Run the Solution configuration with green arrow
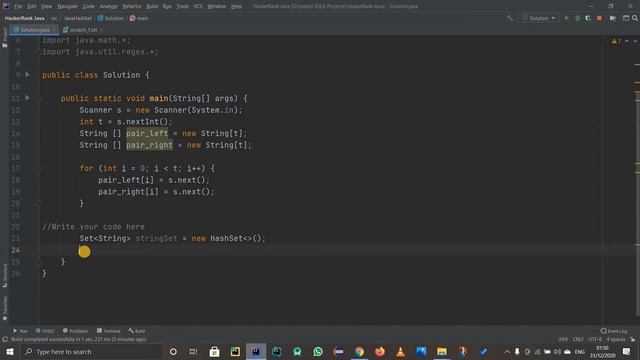Screen dimensions: 640x360 [566, 18]
